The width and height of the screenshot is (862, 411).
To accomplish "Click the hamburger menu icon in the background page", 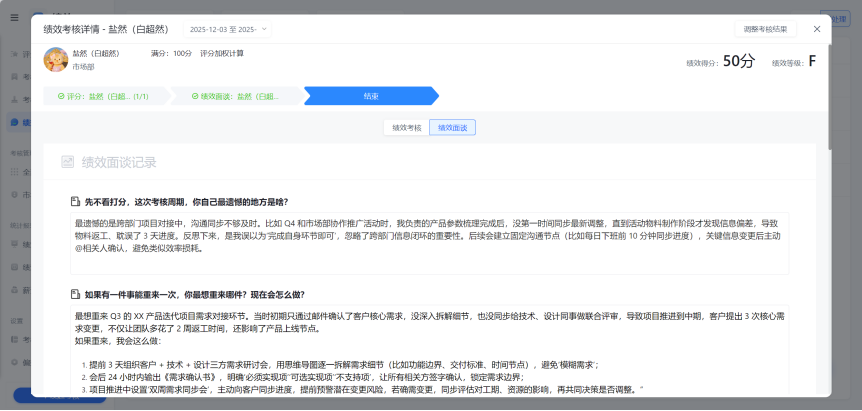I will pyautogui.click(x=15, y=18).
